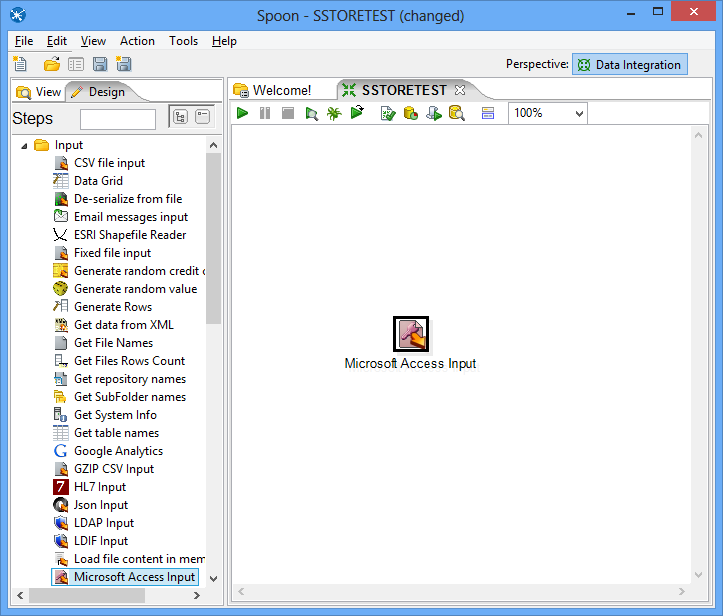Open the Welcome! tab
Image resolution: width=723 pixels, height=616 pixels.
click(273, 90)
